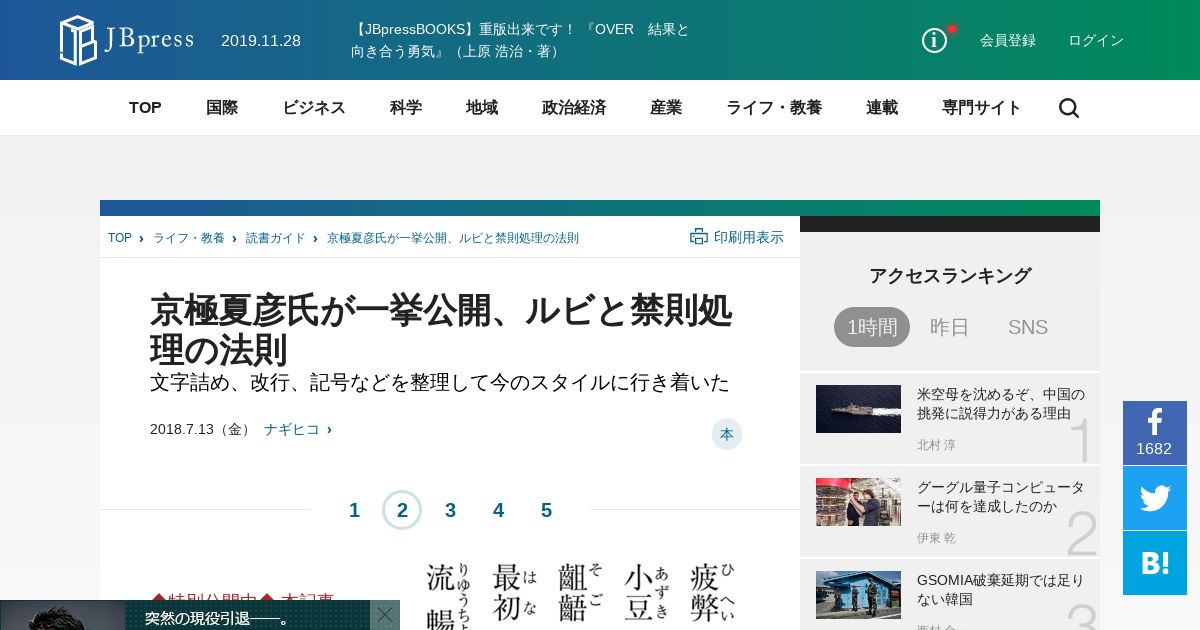Open the information notification icon
The image size is (1200, 630).
pos(934,40)
